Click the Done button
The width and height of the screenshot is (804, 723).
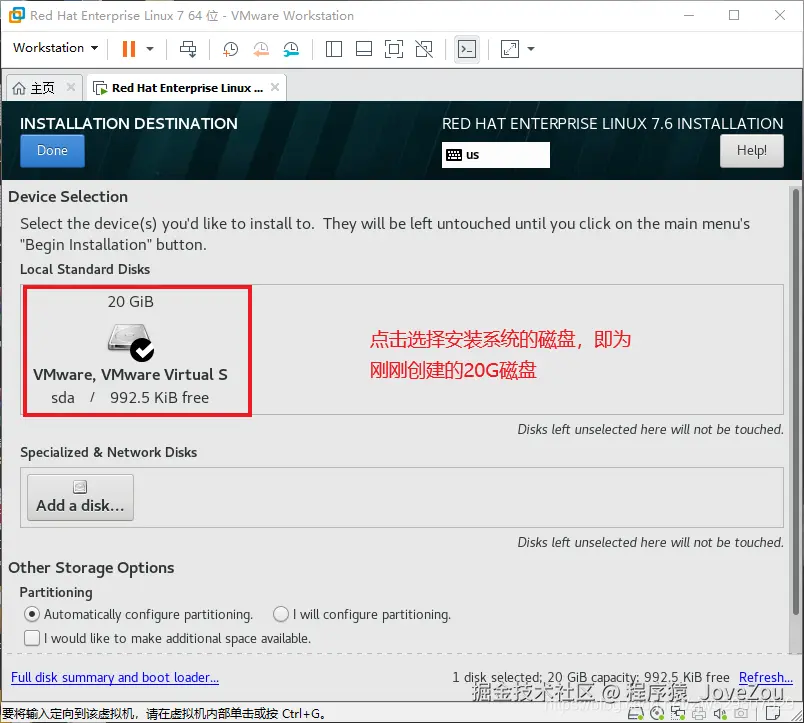click(x=52, y=151)
